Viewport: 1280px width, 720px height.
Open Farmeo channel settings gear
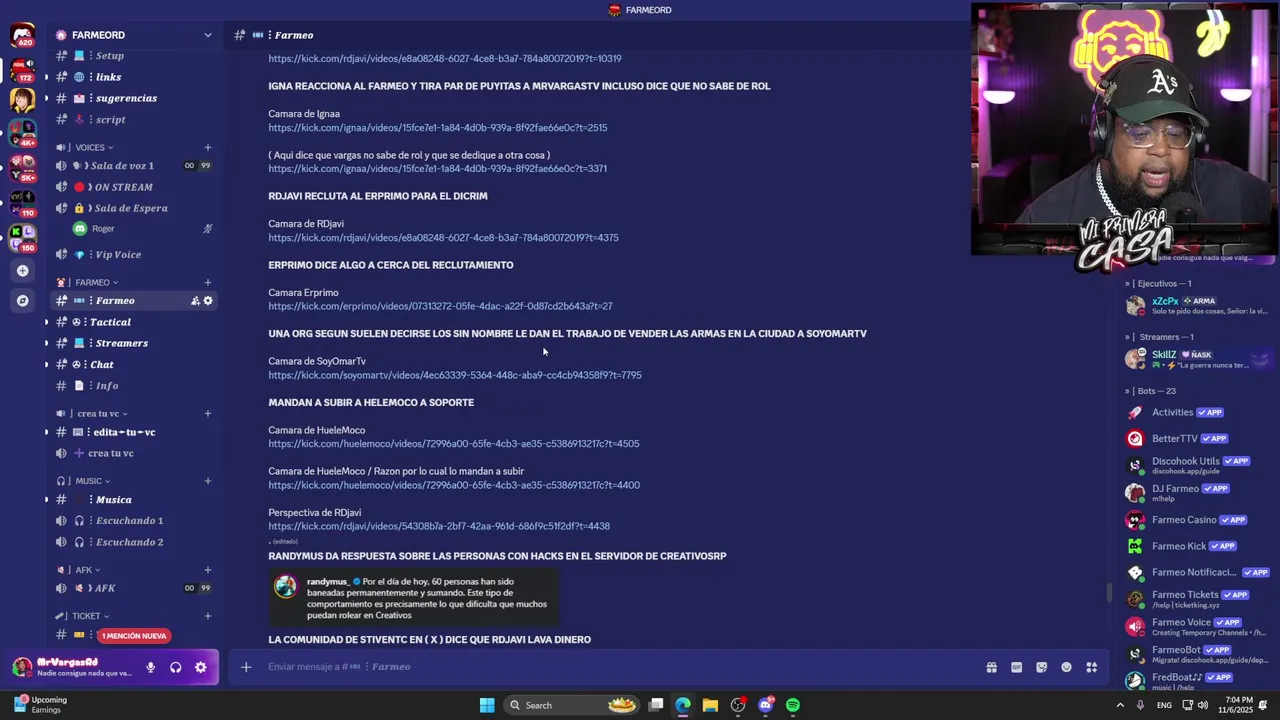pyautogui.click(x=208, y=300)
